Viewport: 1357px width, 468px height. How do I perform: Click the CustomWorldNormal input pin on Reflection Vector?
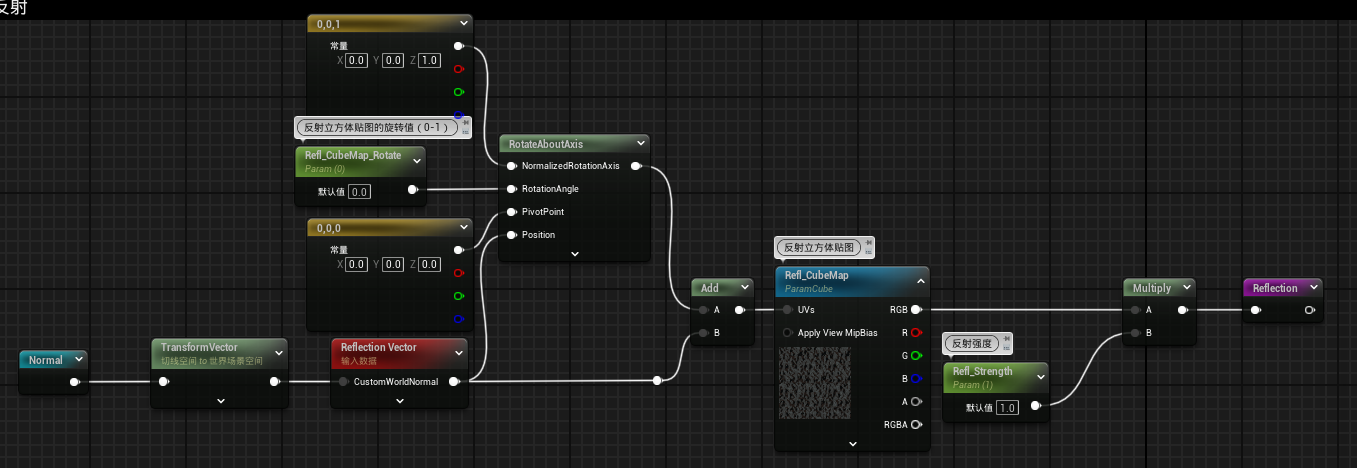[x=343, y=381]
